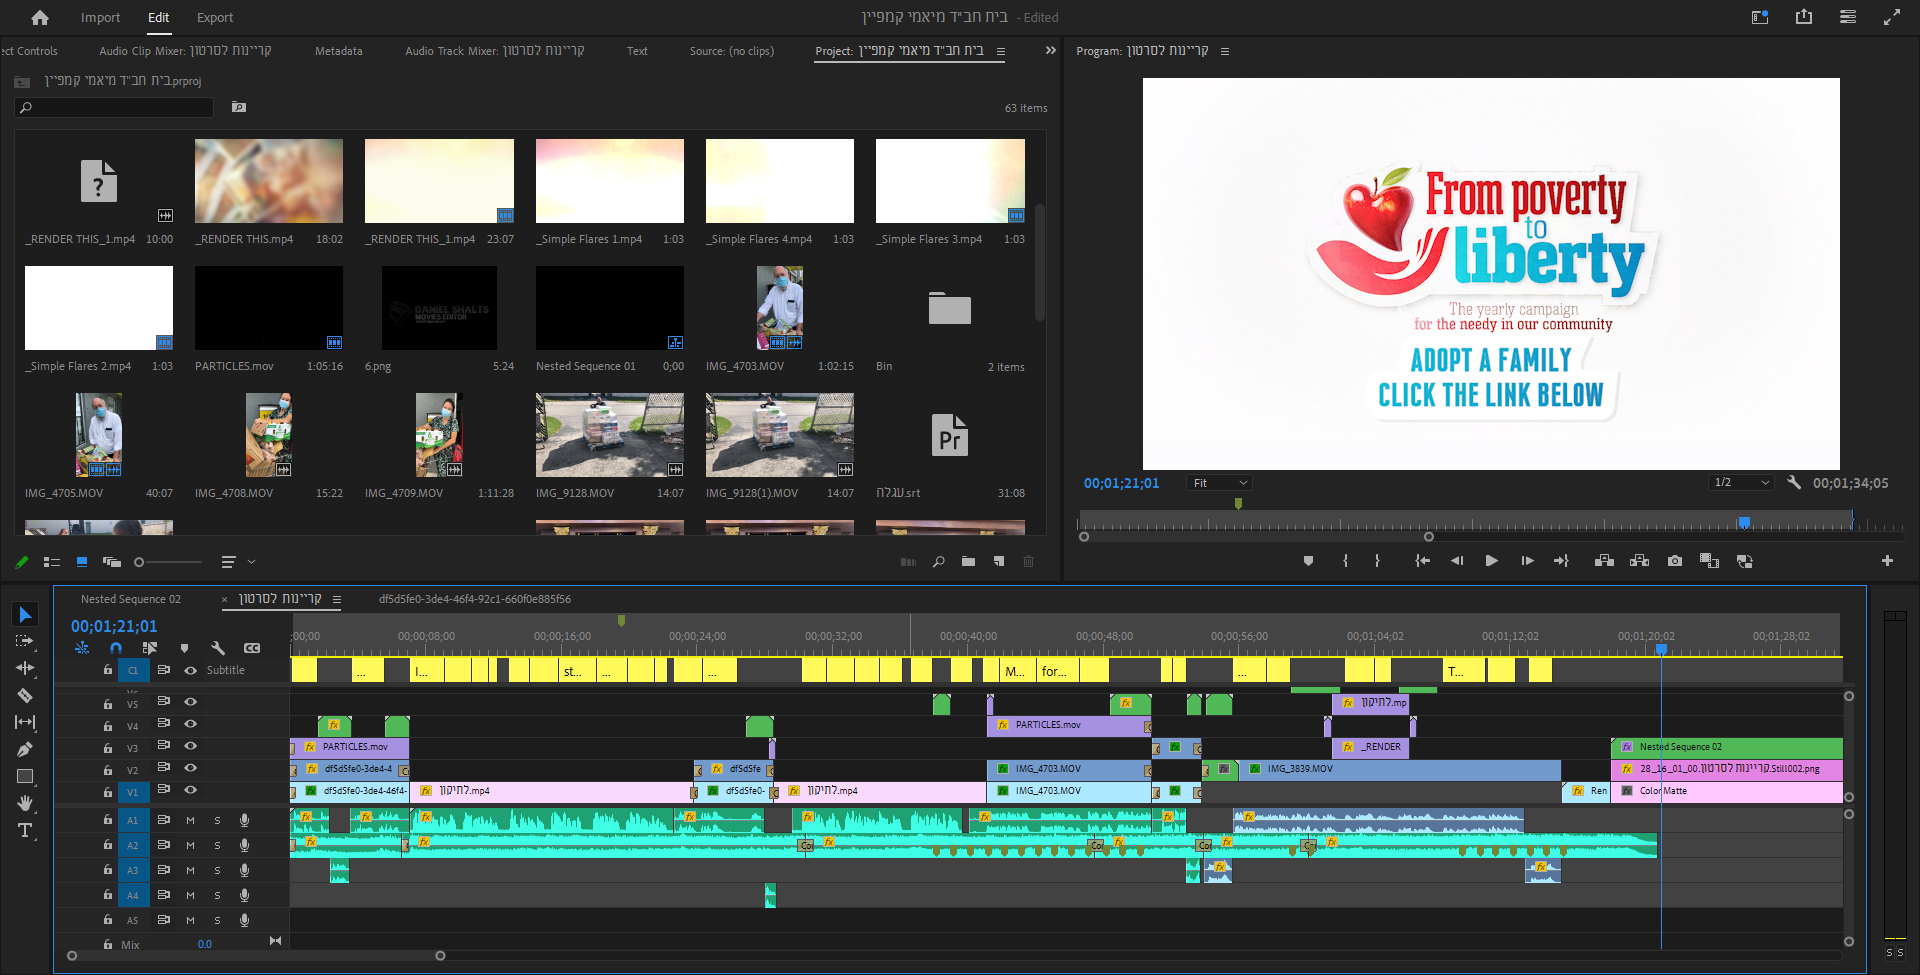1920x975 pixels.
Task: Click New Bin folder icon in Project panel
Action: pyautogui.click(x=968, y=562)
